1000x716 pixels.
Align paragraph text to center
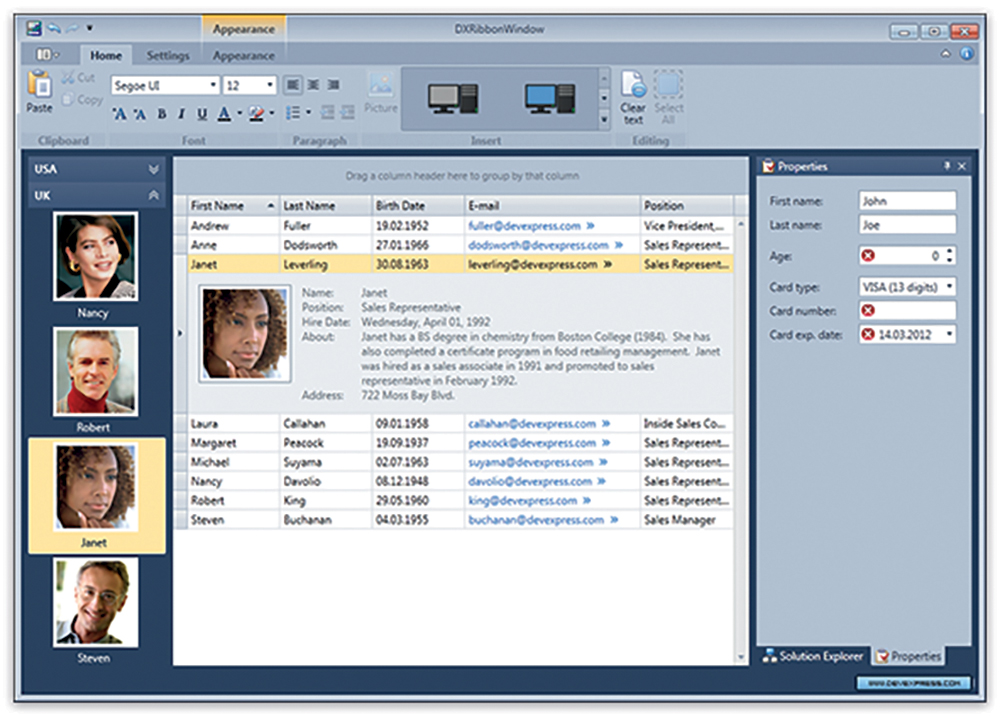tap(313, 86)
